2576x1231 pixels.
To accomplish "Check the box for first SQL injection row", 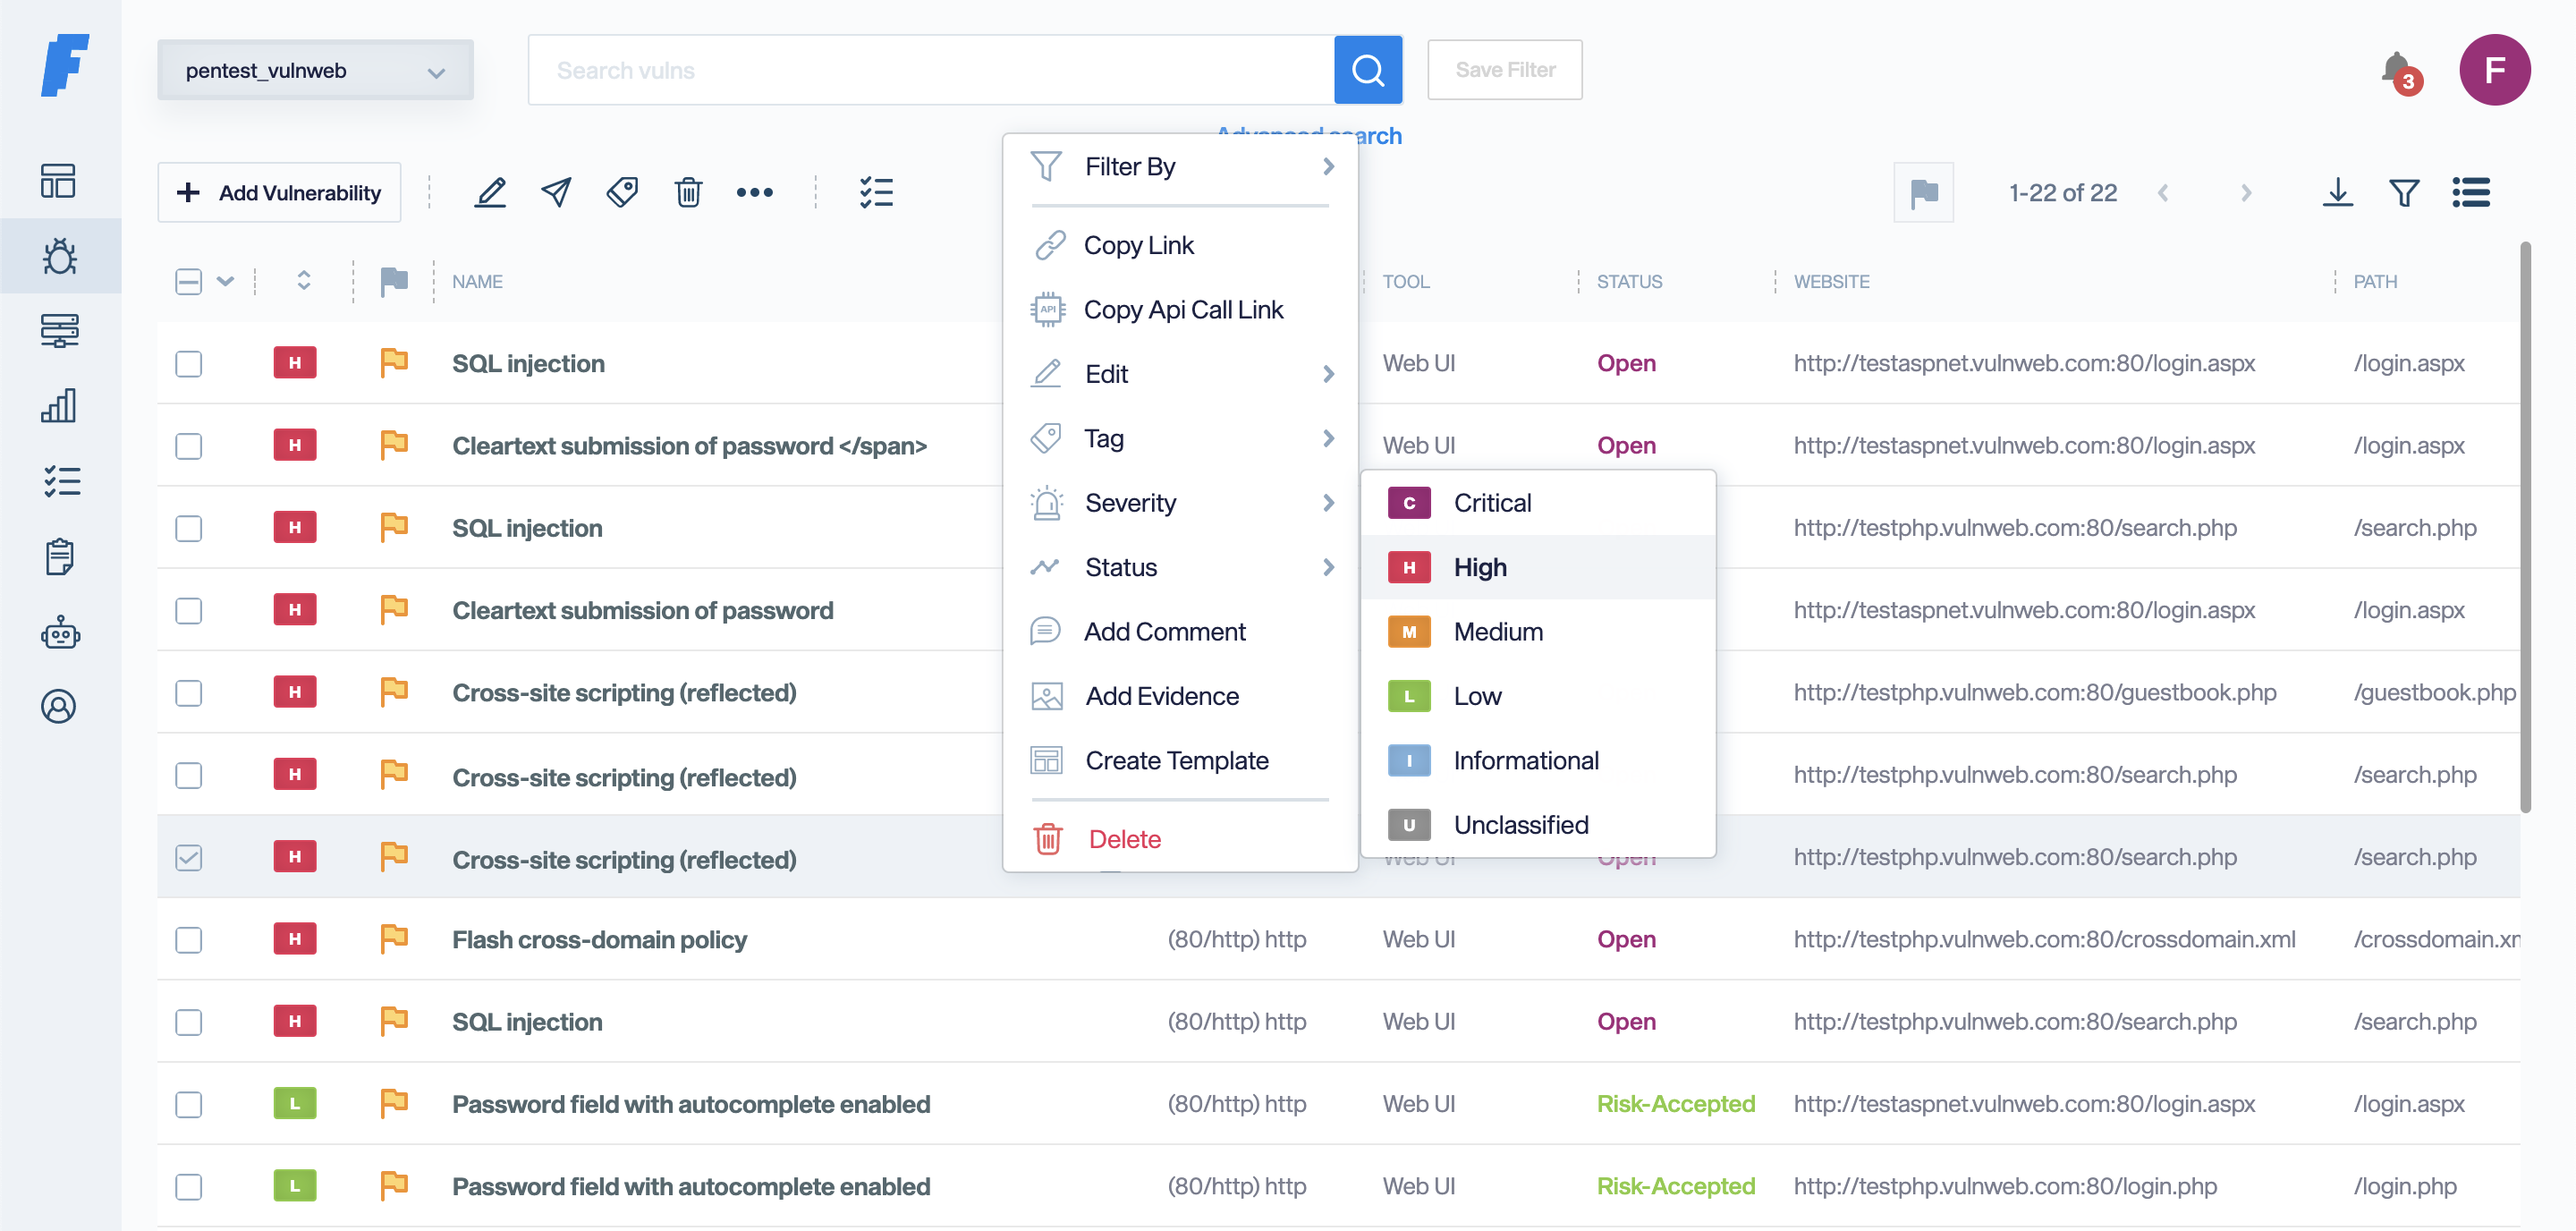I will pos(189,364).
